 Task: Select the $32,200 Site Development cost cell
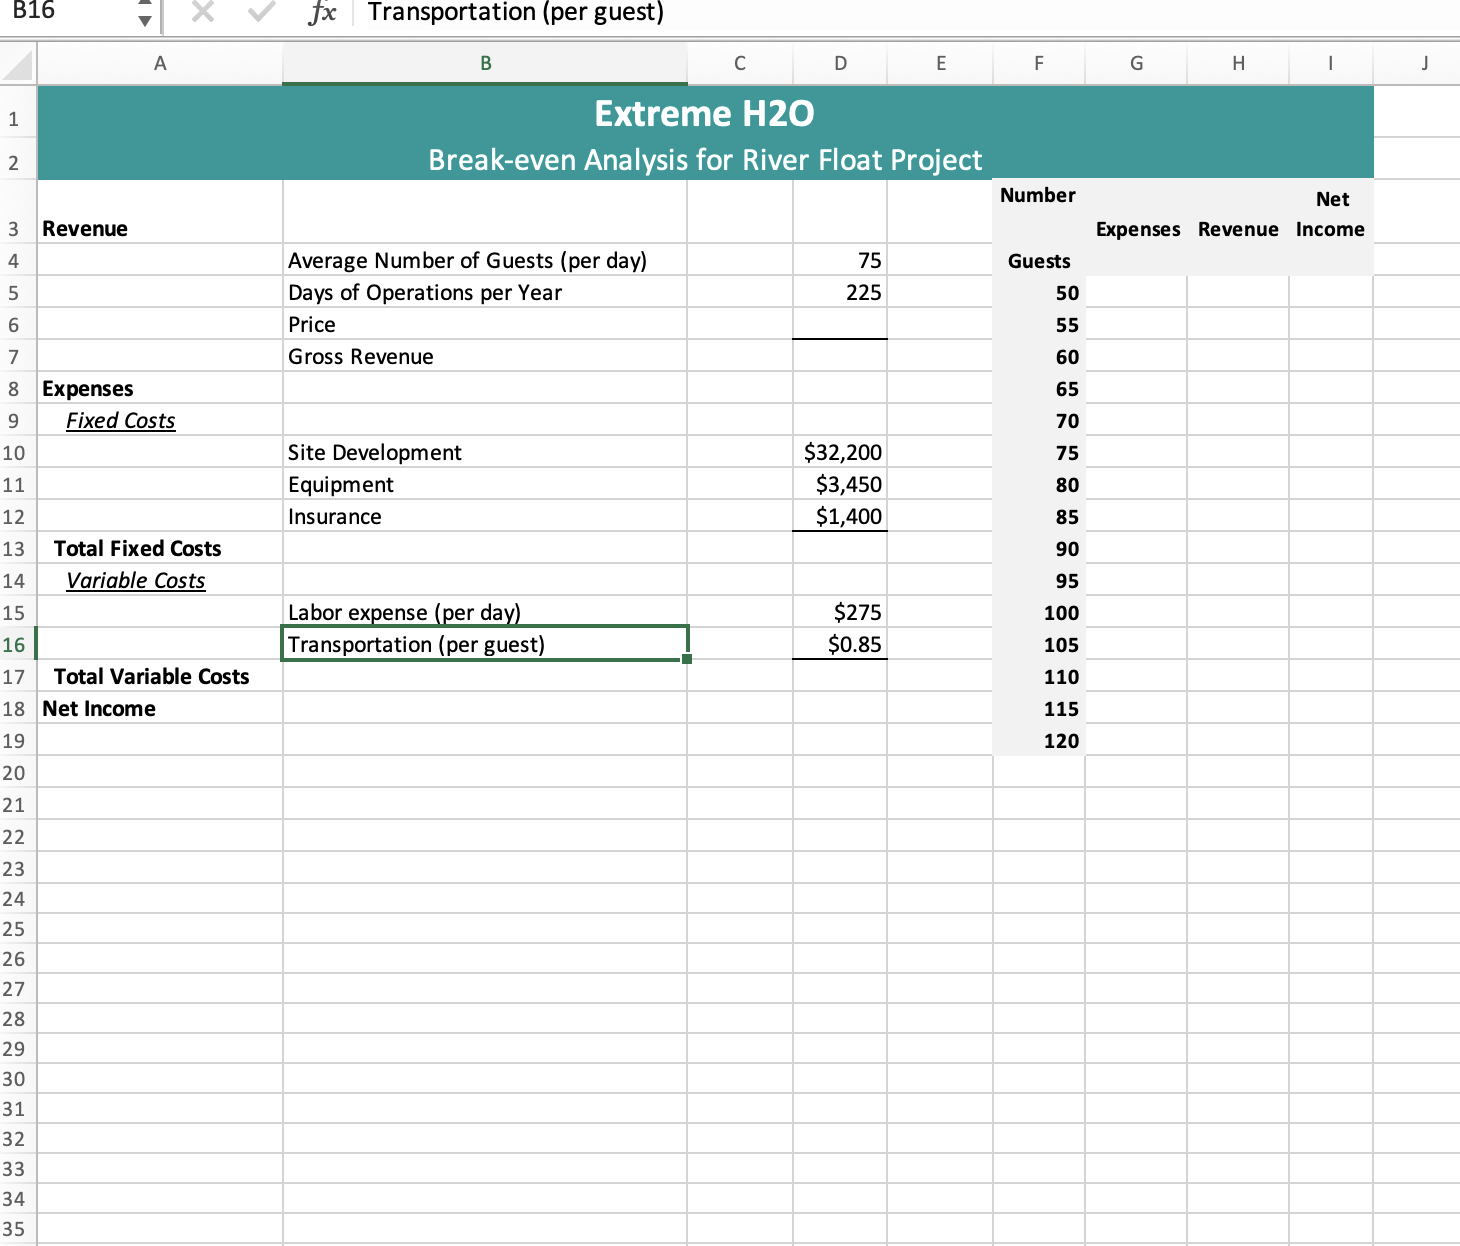(x=839, y=452)
